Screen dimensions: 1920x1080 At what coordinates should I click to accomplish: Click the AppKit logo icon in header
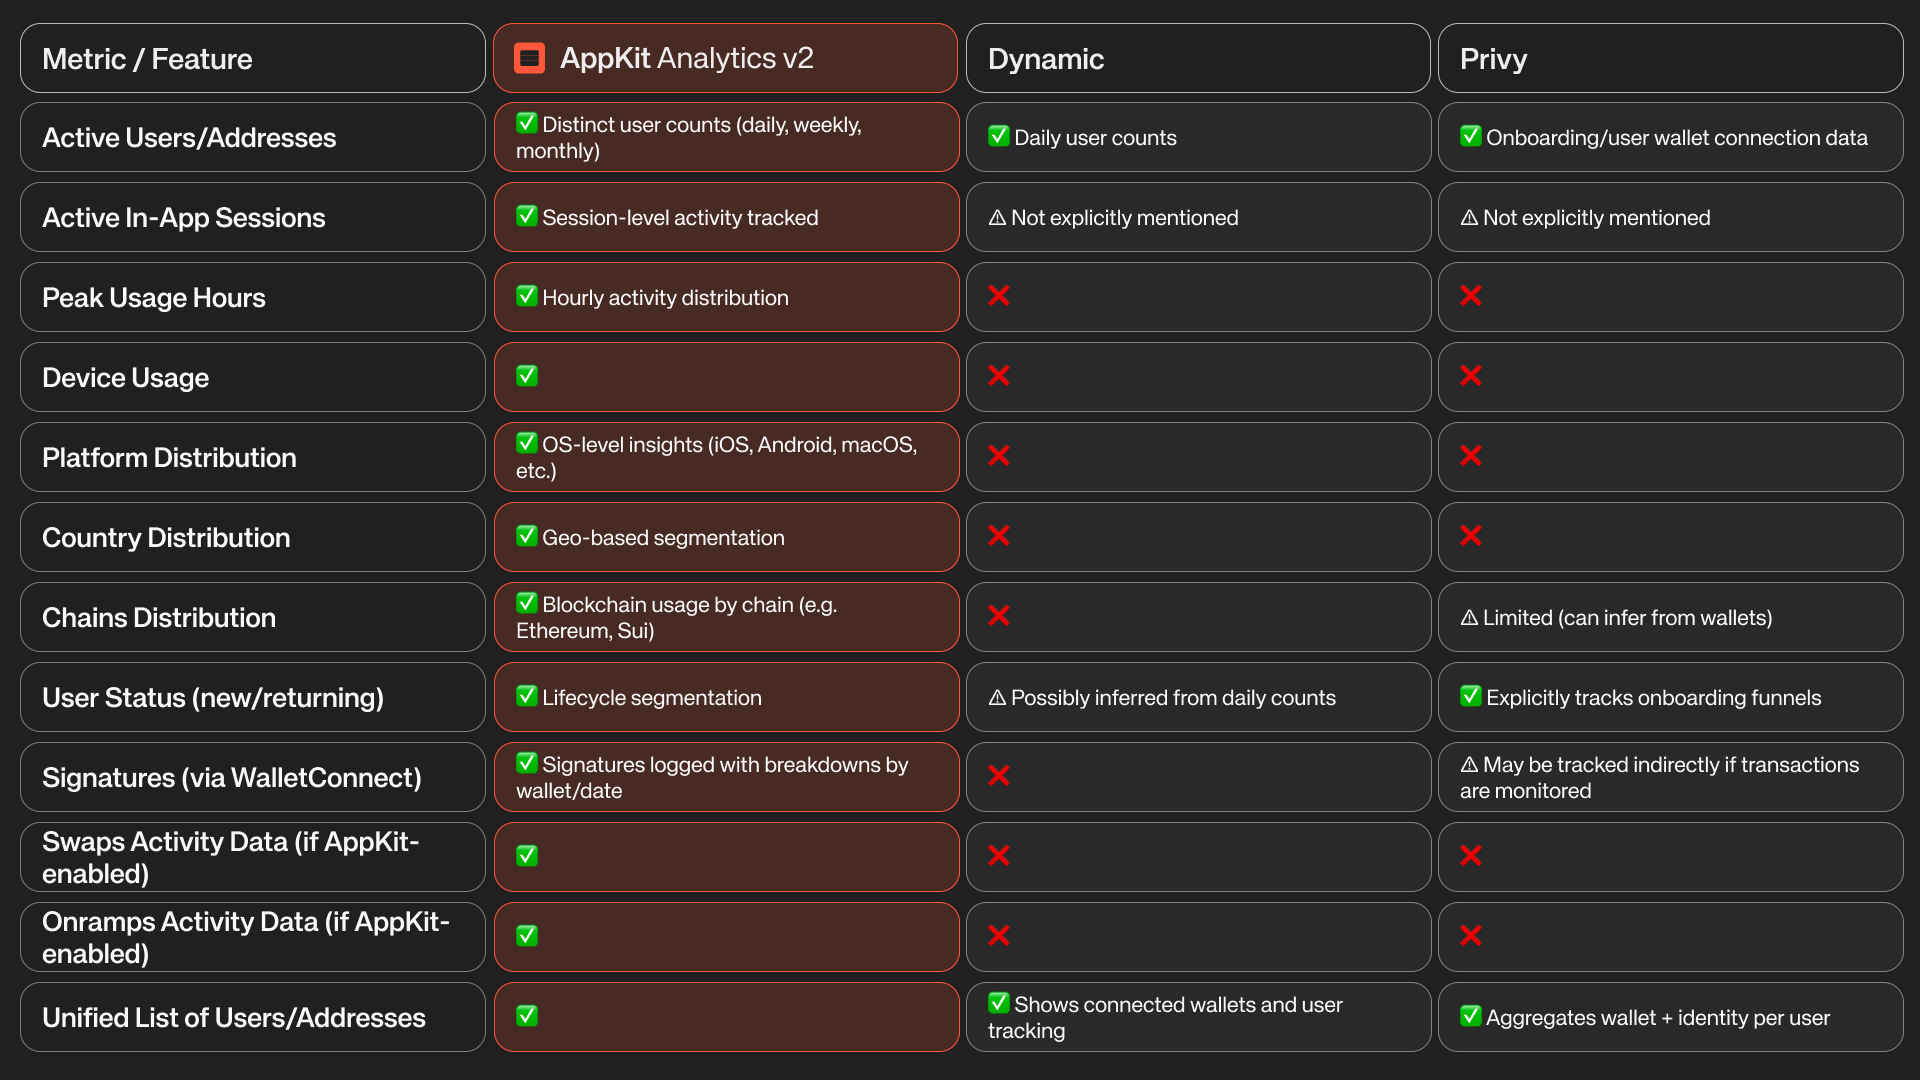coord(529,58)
